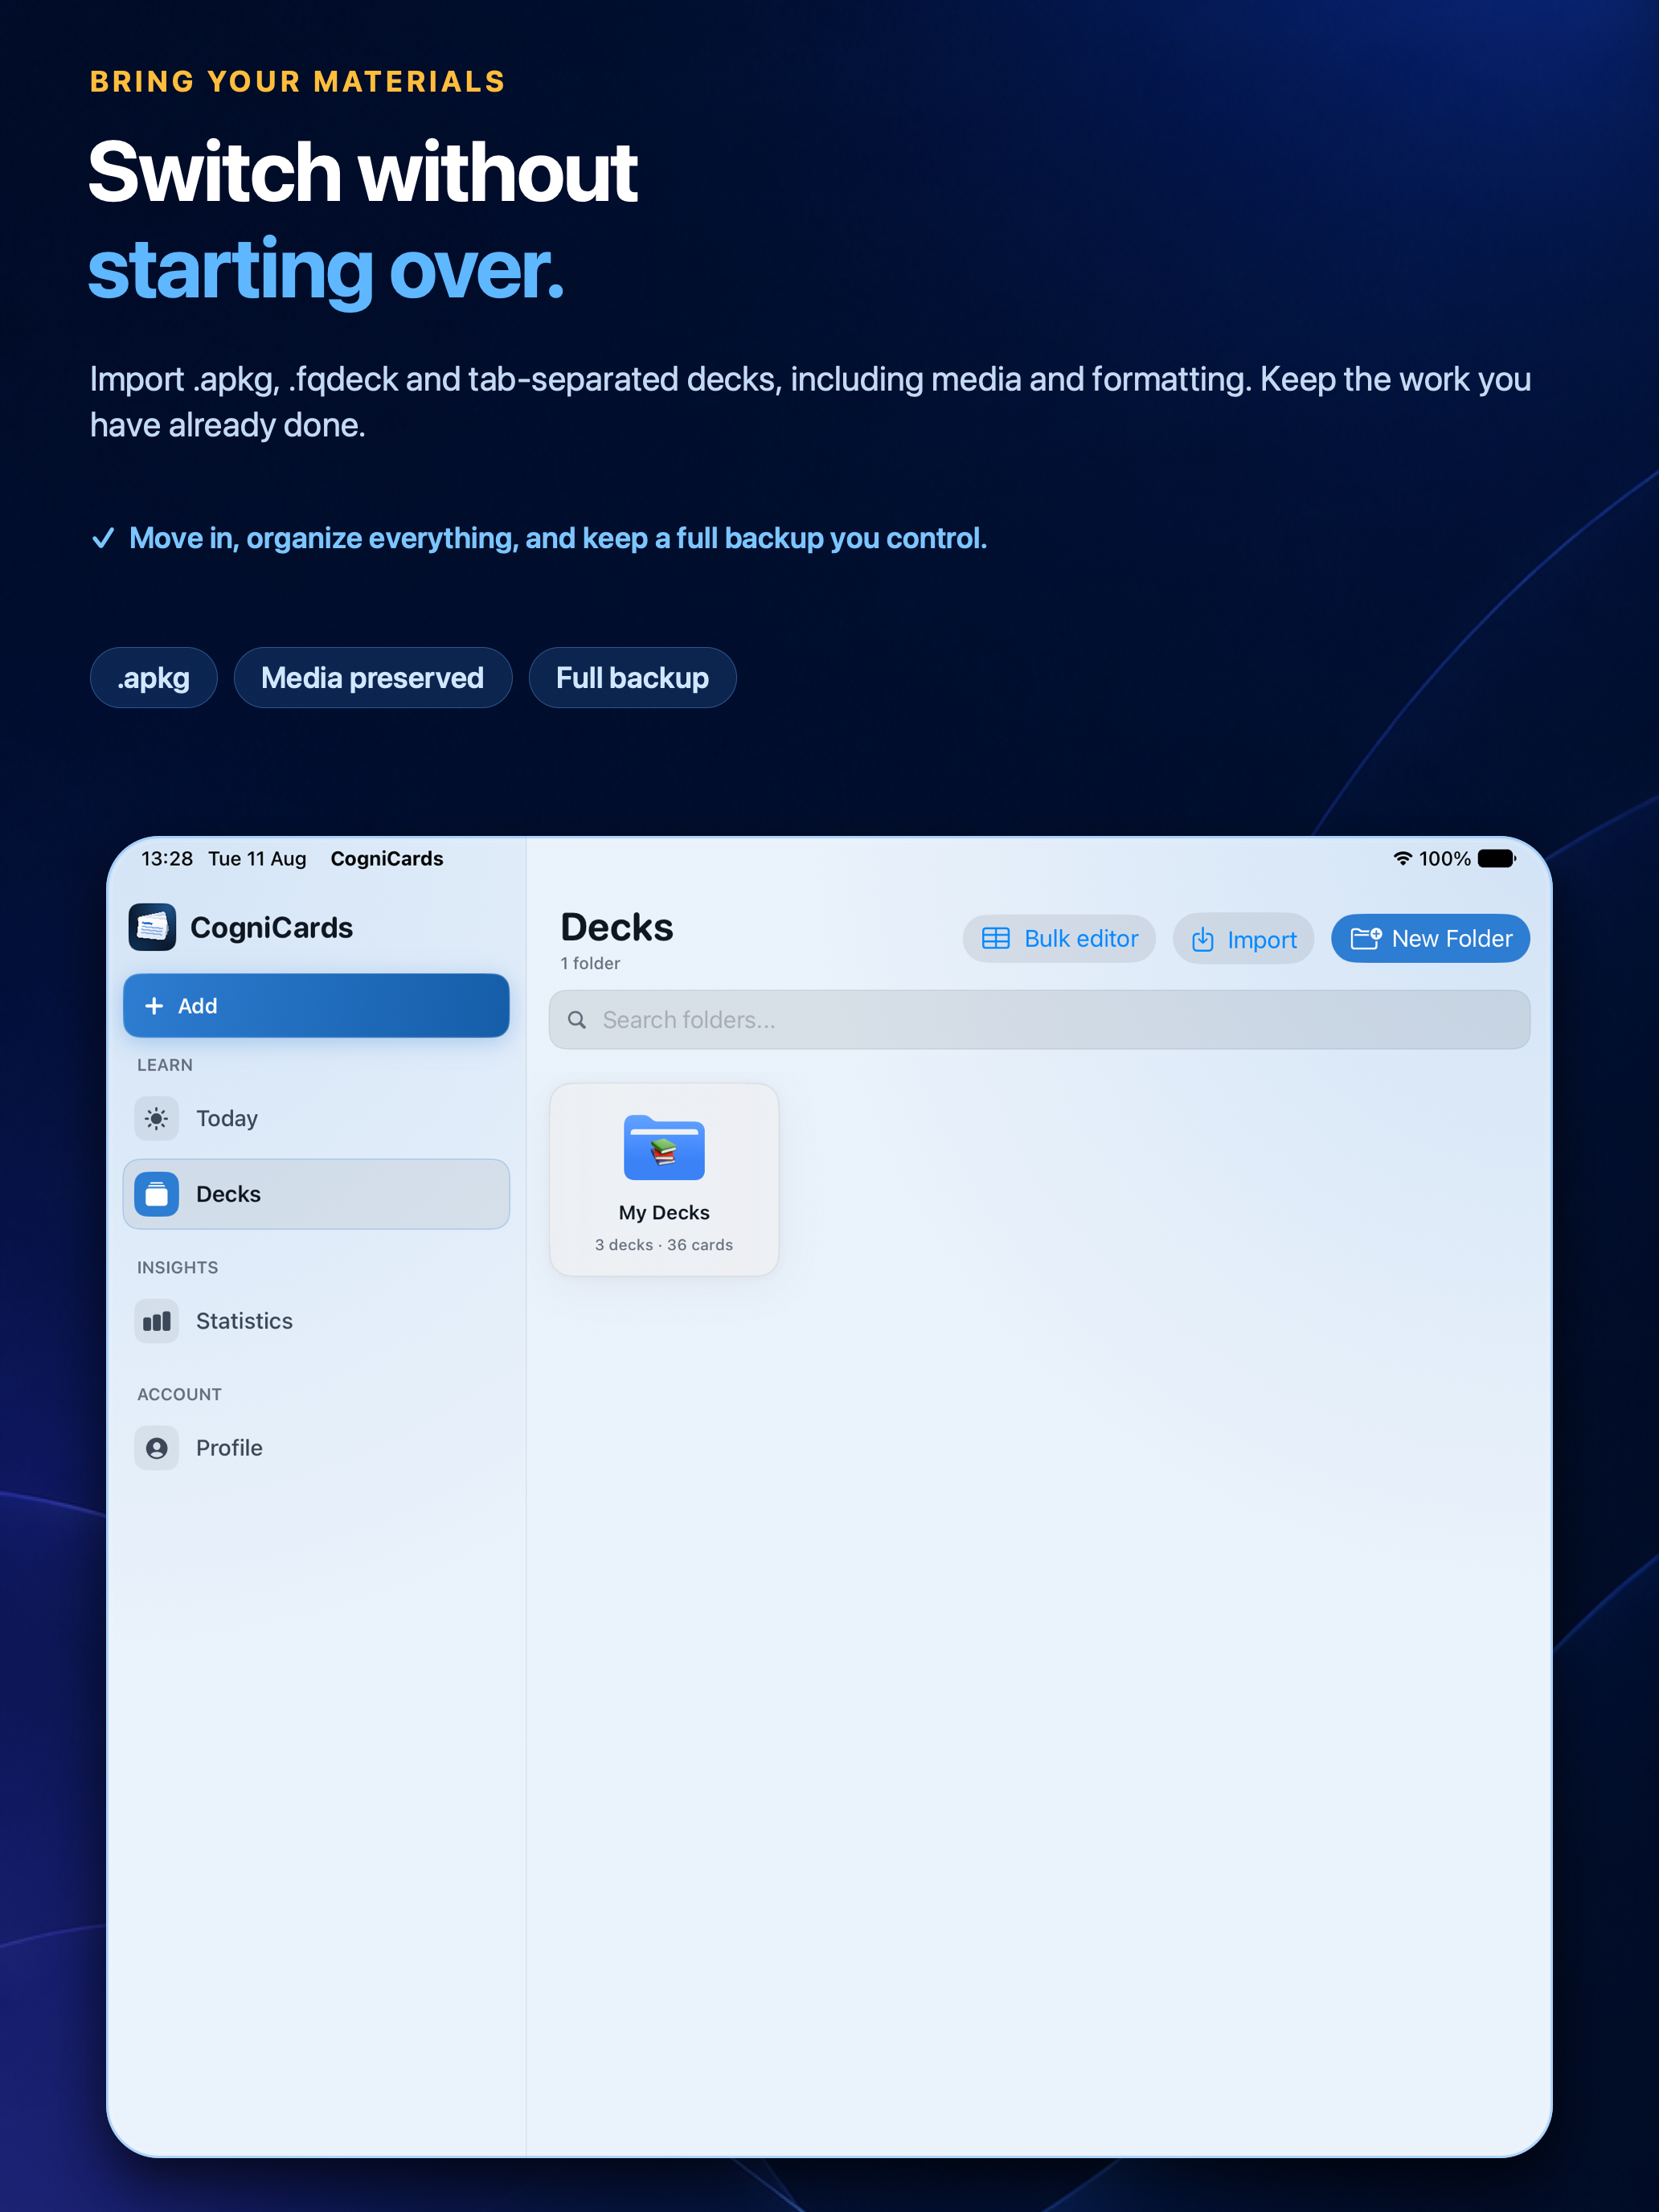Create a New Folder
This screenshot has width=1659, height=2212.
point(1430,938)
